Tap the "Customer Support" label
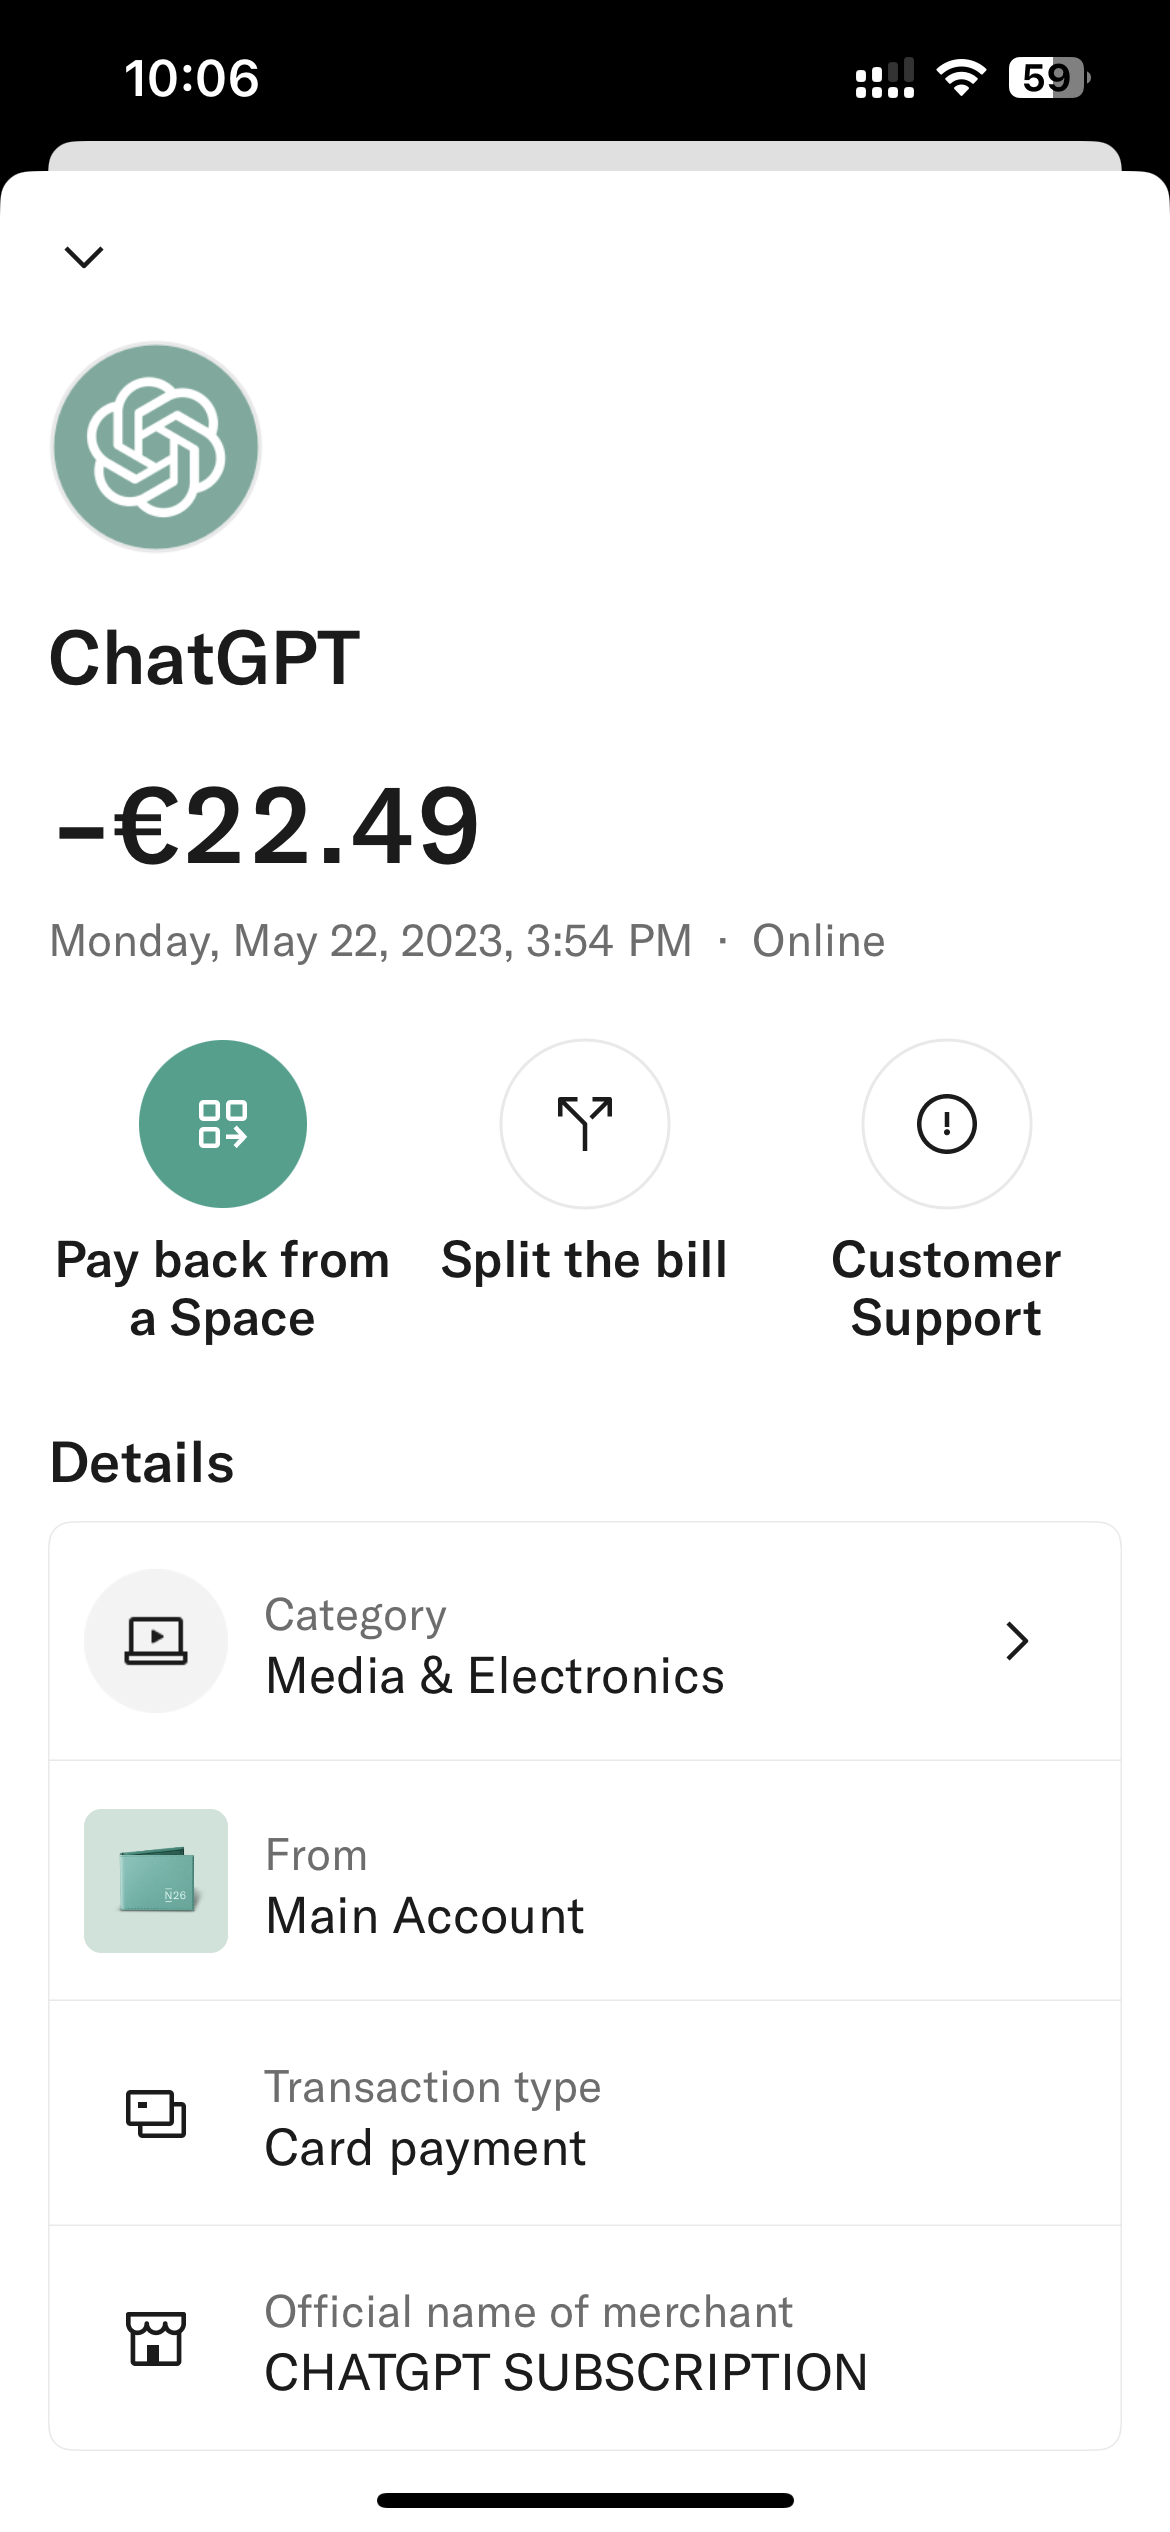 point(946,1288)
